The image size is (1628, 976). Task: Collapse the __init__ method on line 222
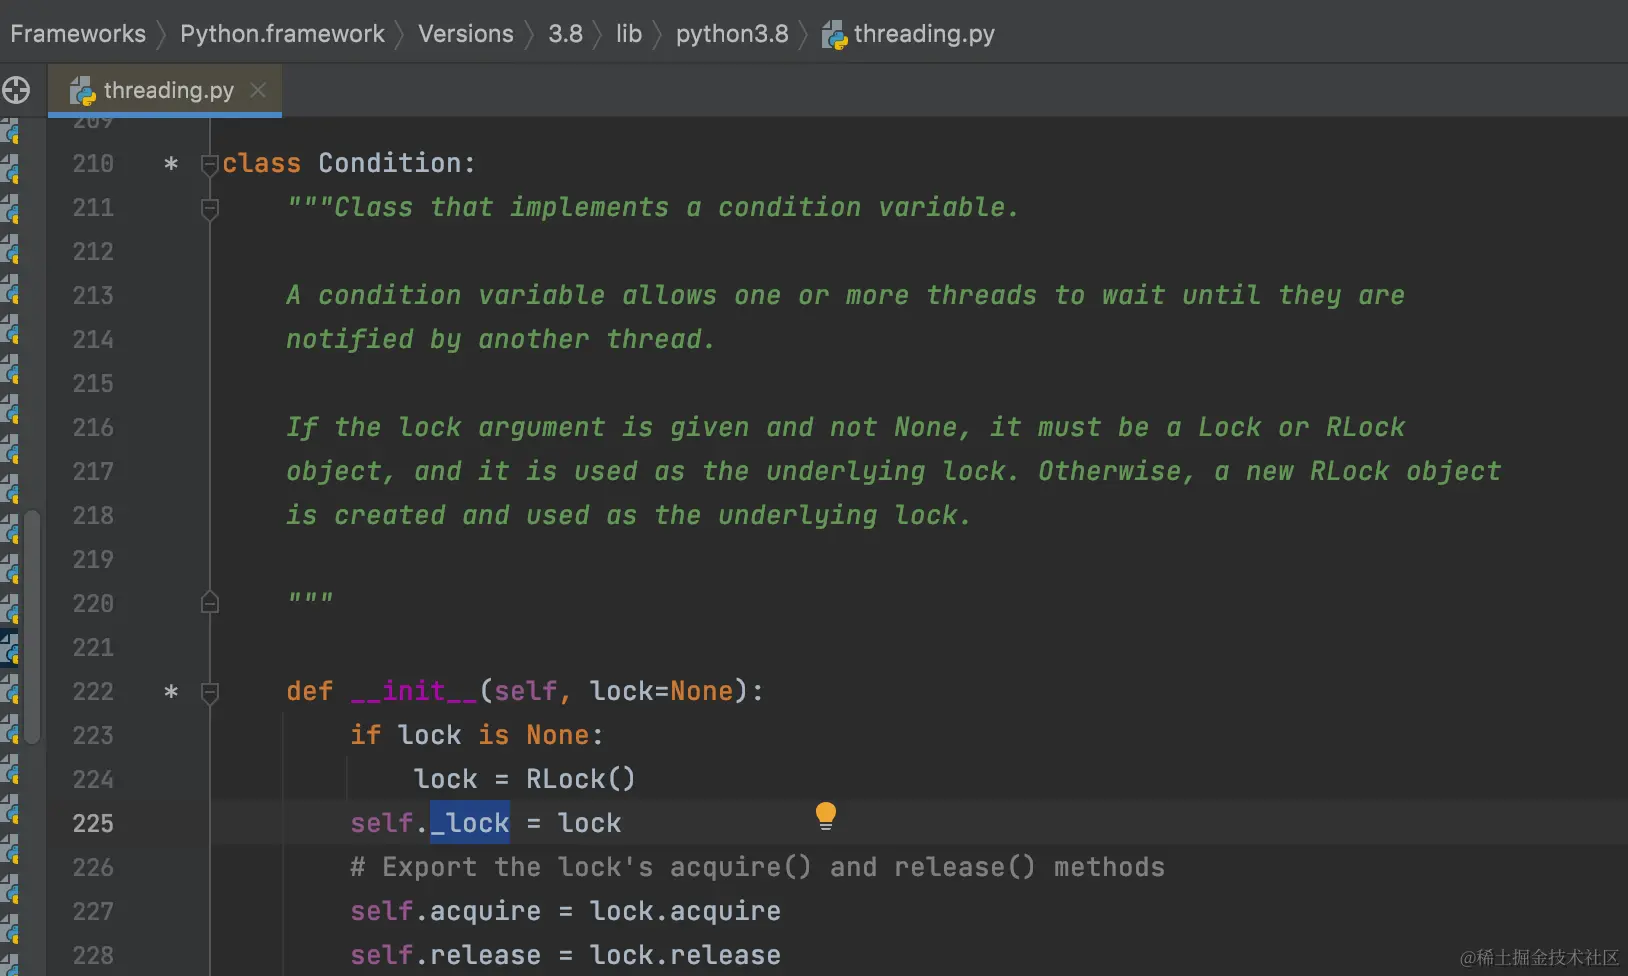point(210,692)
